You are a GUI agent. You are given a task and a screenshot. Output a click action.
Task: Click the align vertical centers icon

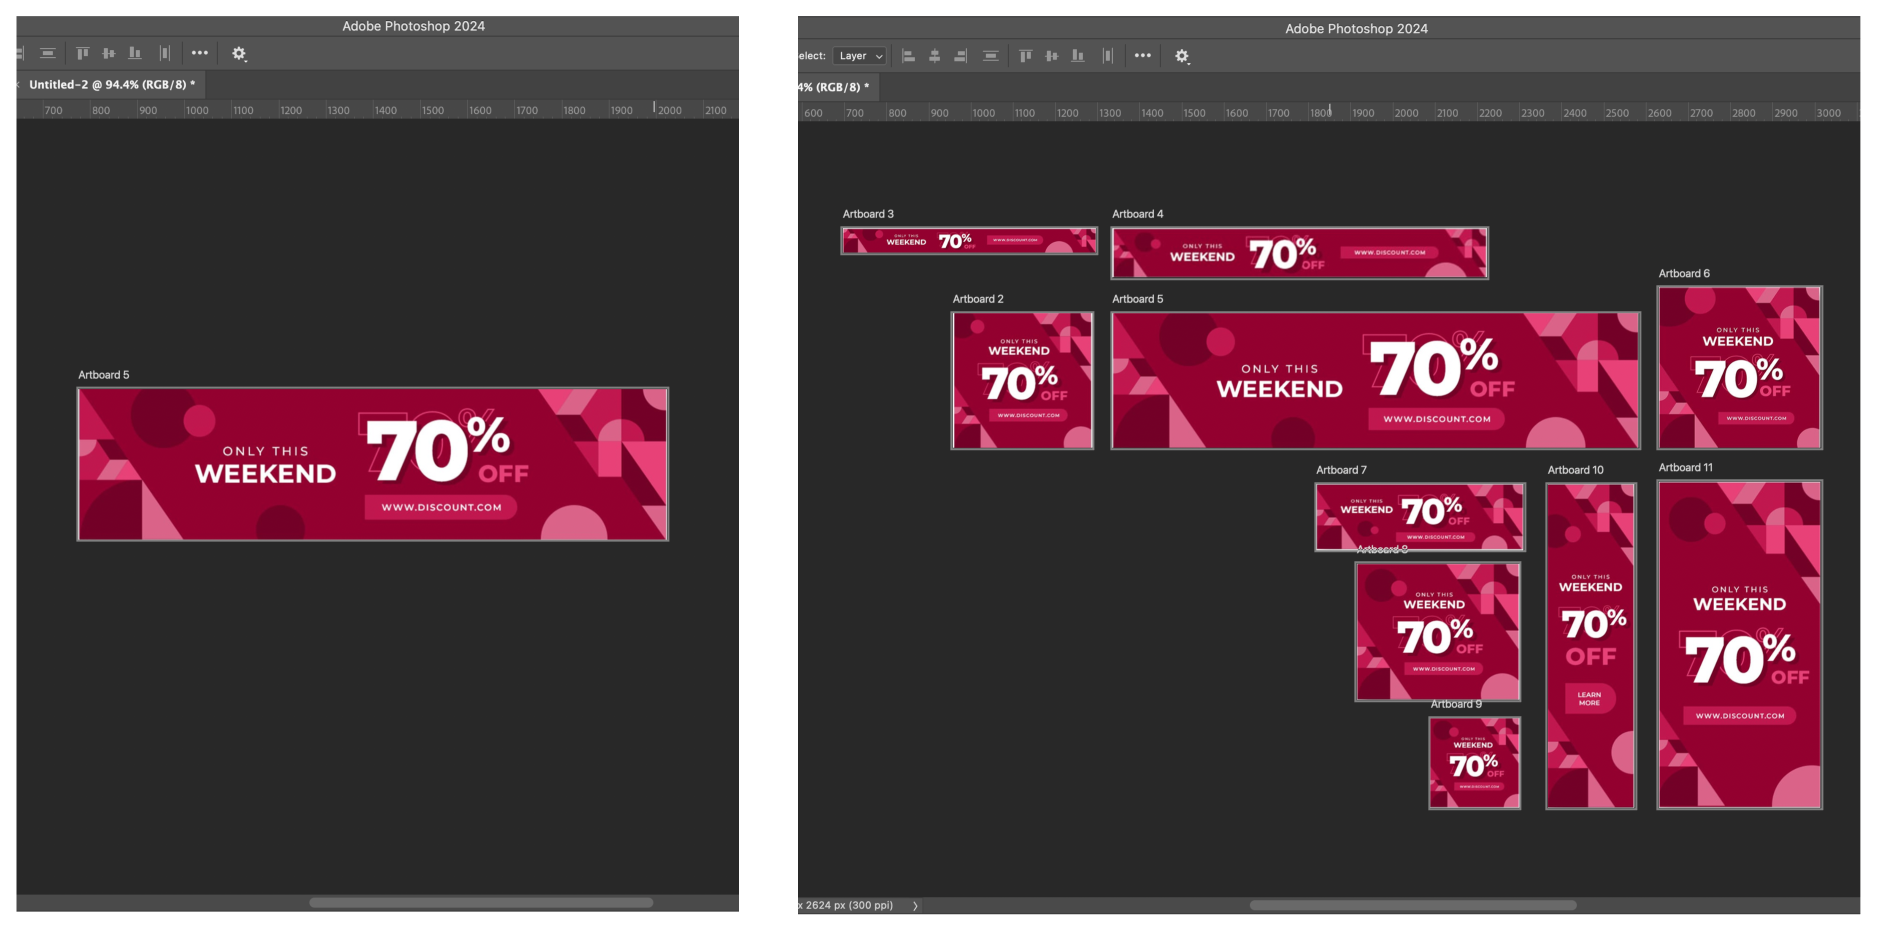[x=1052, y=56]
